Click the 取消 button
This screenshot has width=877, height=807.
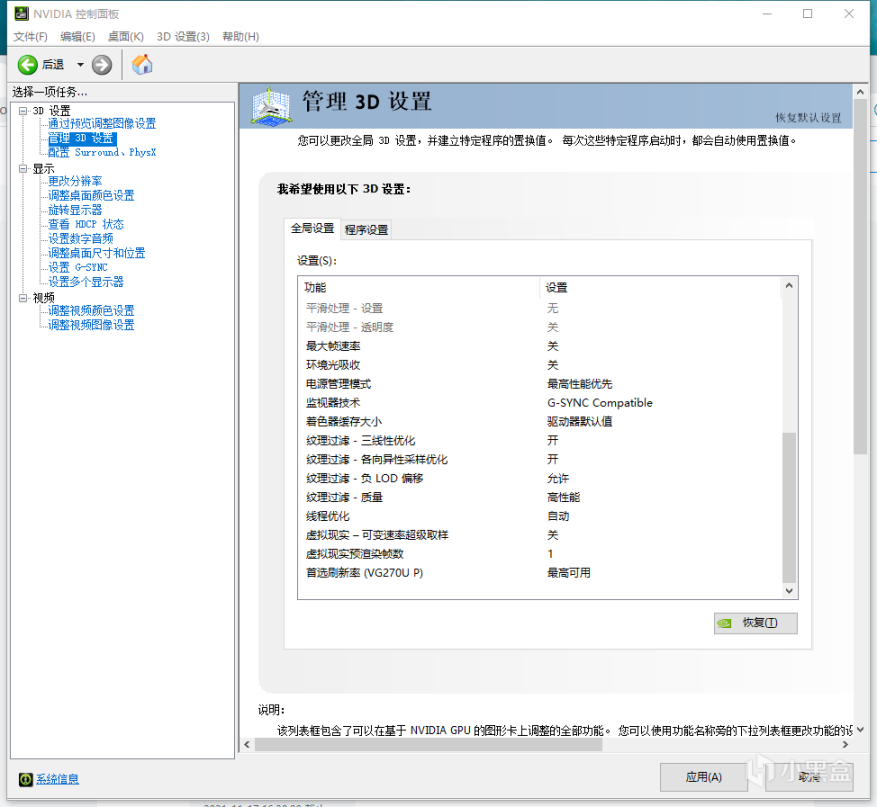point(809,777)
